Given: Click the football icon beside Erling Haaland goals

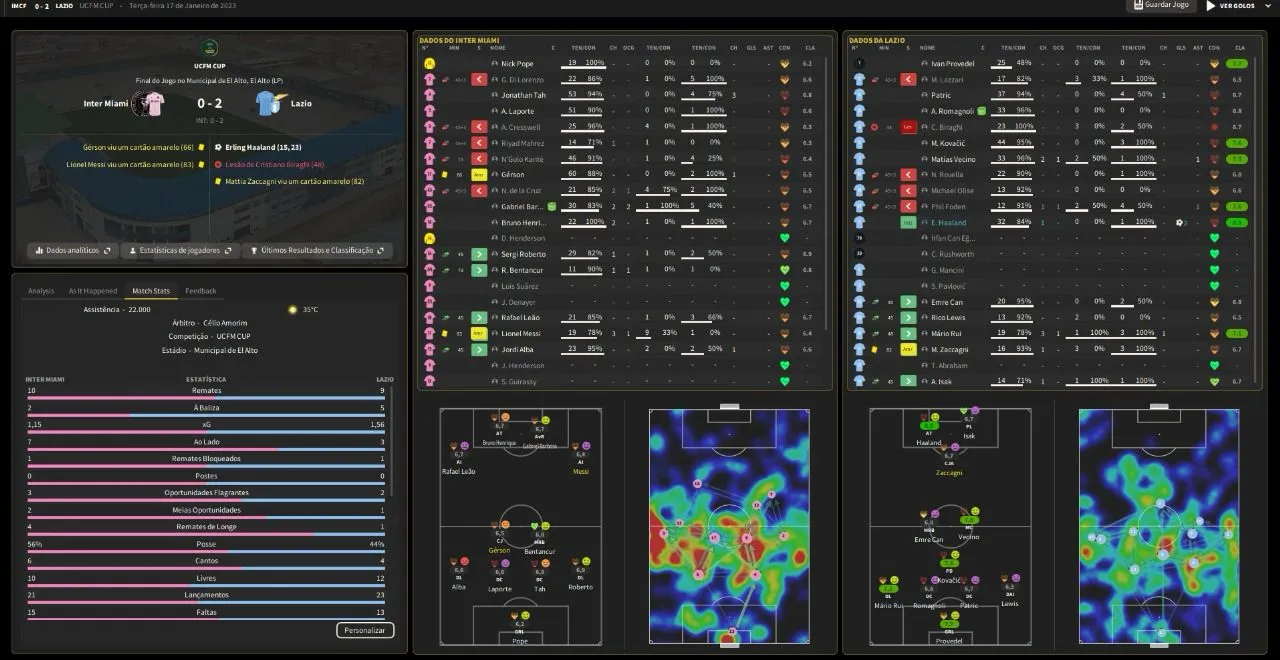Looking at the screenshot, I should tap(218, 147).
